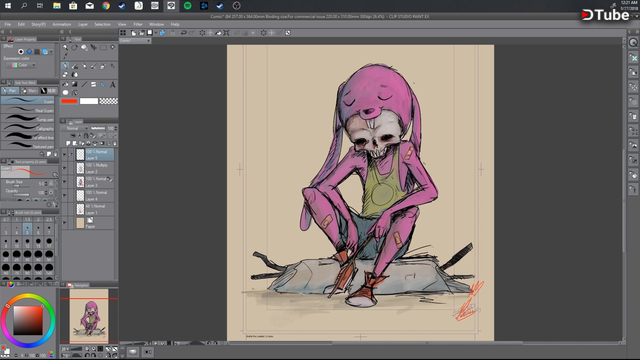The image size is (640, 360).
Task: Select the Eraser tool
Action: [65, 74]
